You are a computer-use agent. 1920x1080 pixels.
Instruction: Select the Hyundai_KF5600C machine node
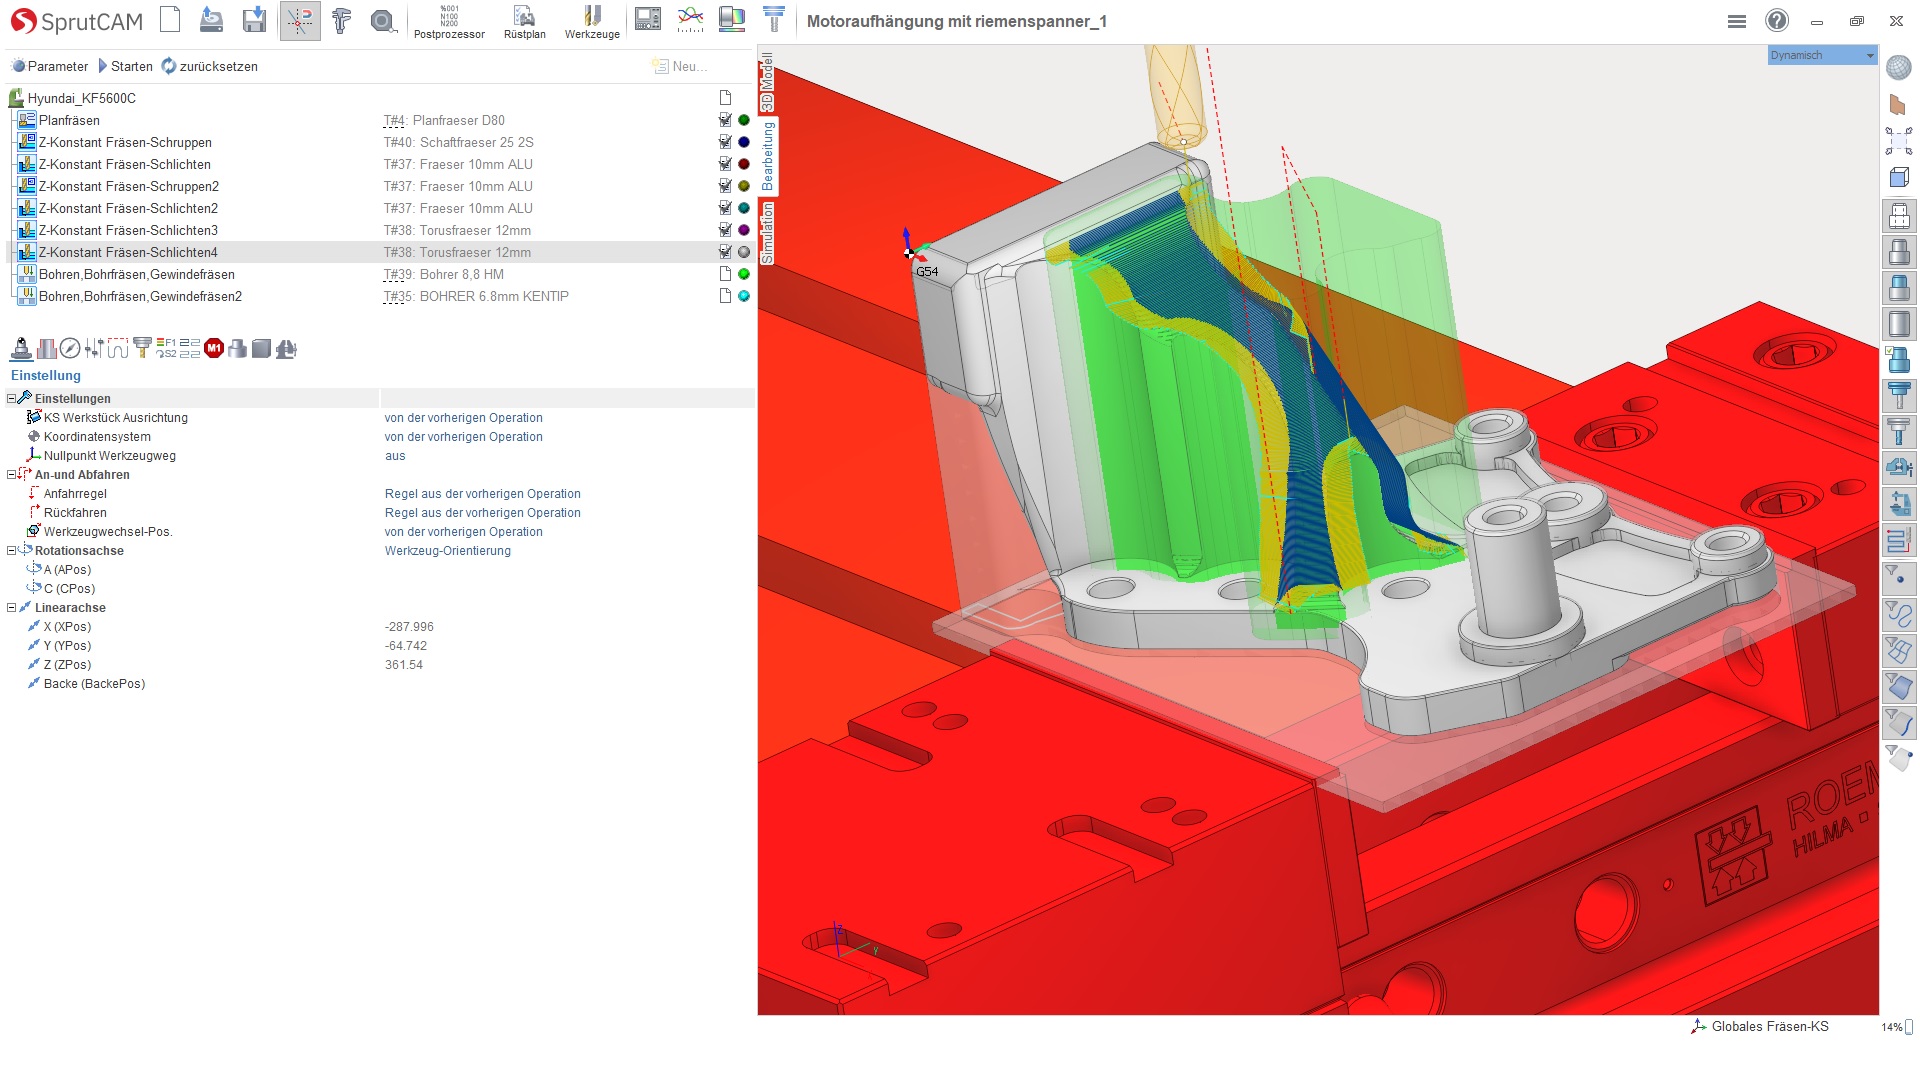coord(82,98)
